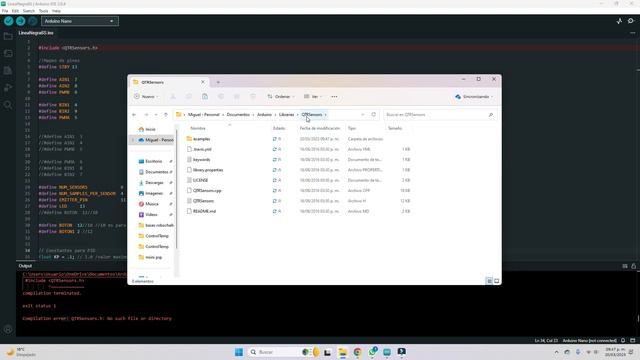Open the Sincronizando OneDrive status dropdown
This screenshot has width=640, height=360.
[x=474, y=97]
